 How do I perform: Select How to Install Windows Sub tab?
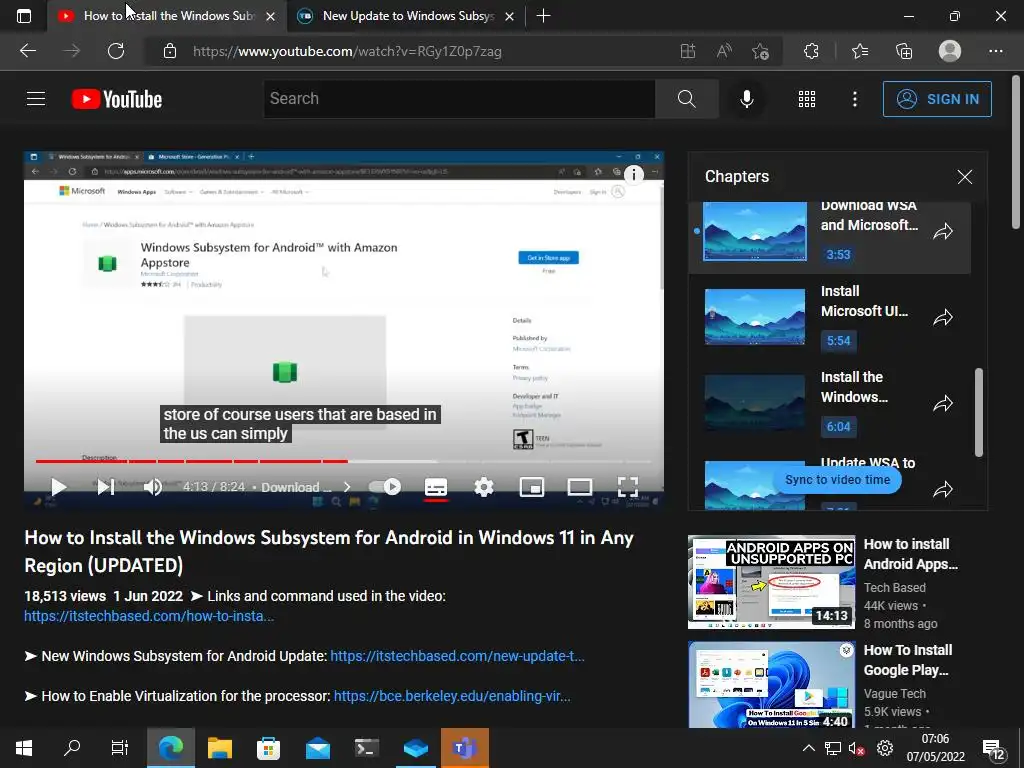tap(168, 16)
